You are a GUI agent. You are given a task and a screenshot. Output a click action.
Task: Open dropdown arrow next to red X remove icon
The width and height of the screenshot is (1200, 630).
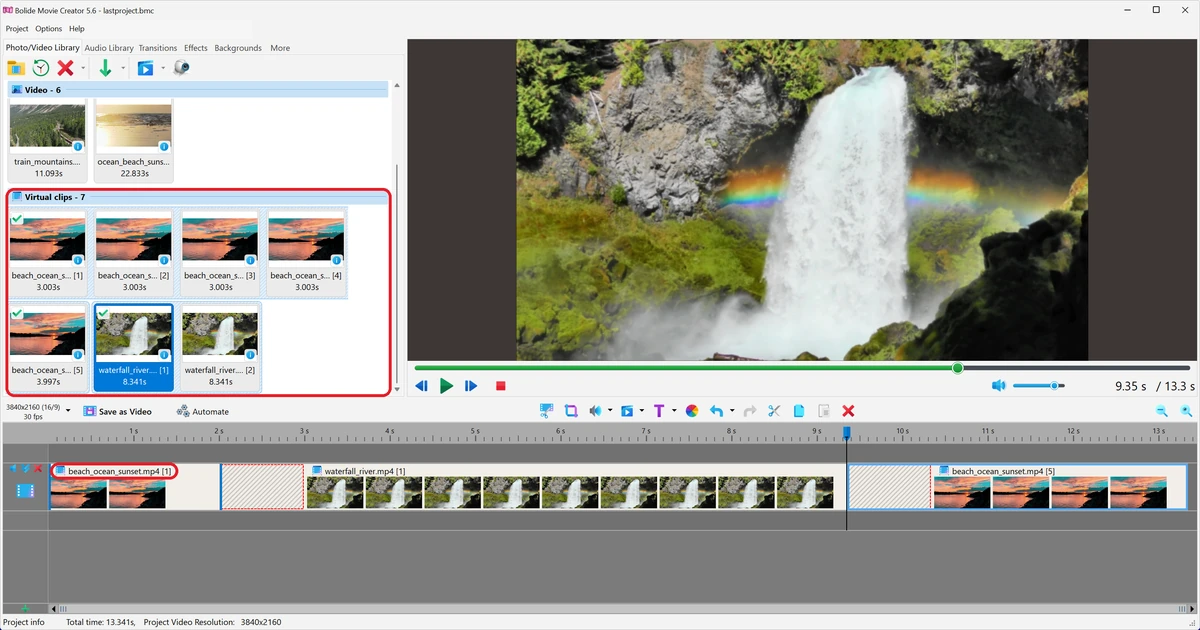pyautogui.click(x=83, y=69)
